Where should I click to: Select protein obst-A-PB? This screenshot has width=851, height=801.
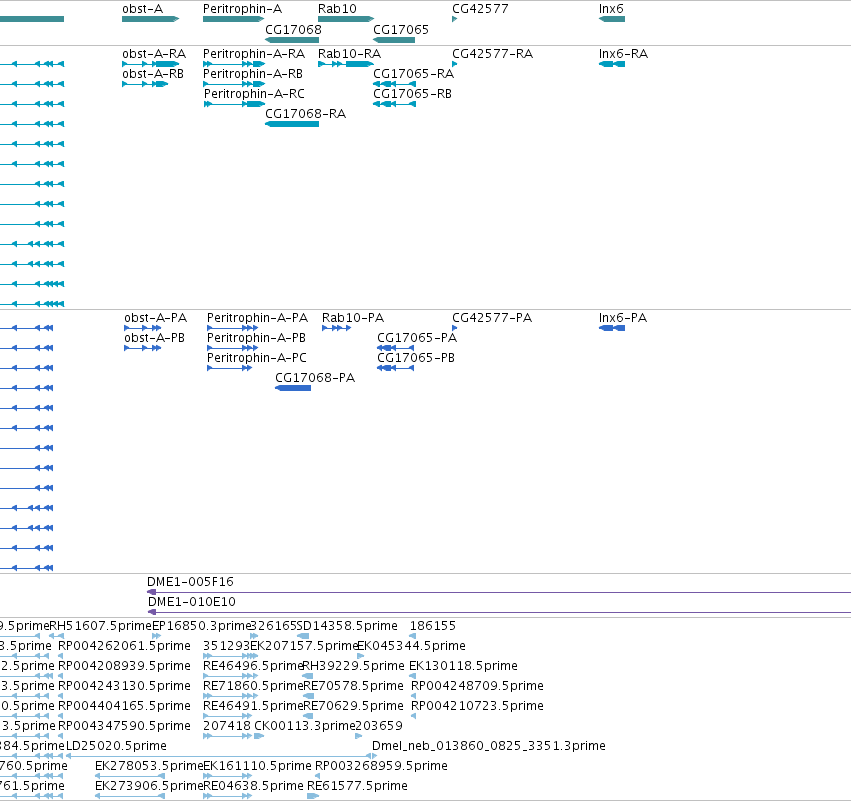pos(155,338)
